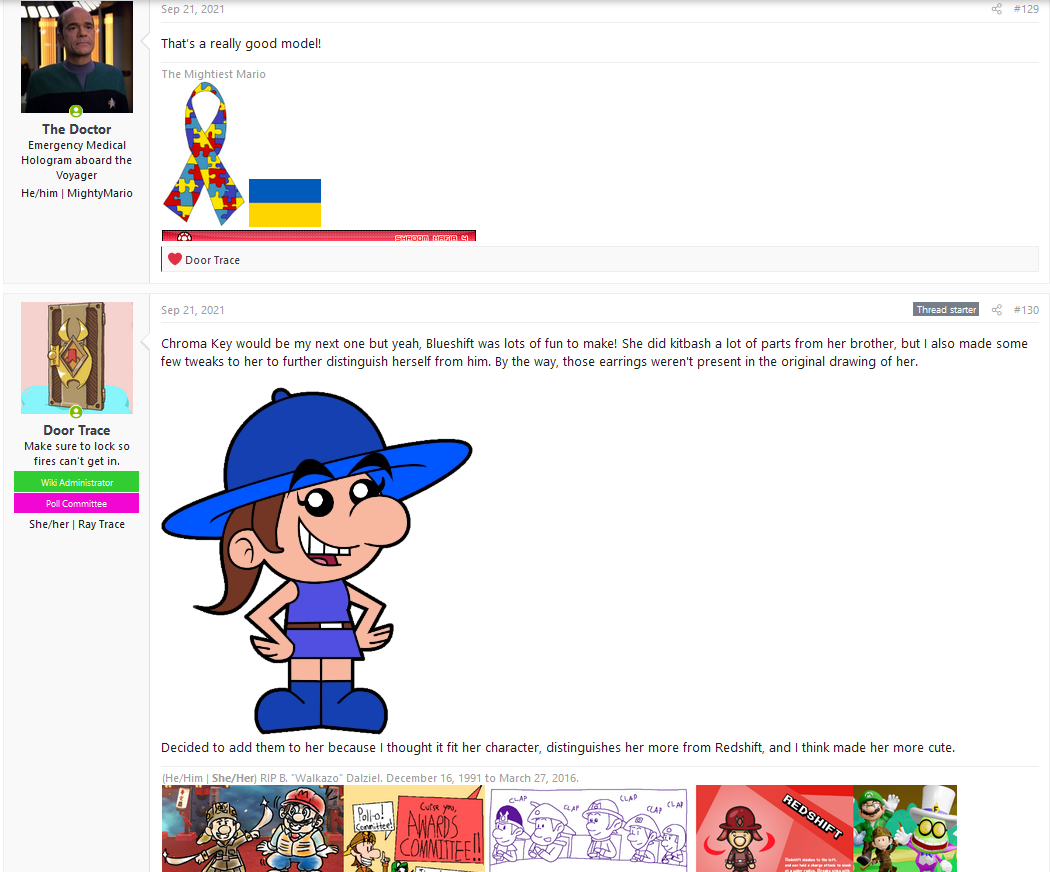The height and width of the screenshot is (872, 1050).
Task: Click 'The Mightiest Mario' signature text
Action: [214, 74]
